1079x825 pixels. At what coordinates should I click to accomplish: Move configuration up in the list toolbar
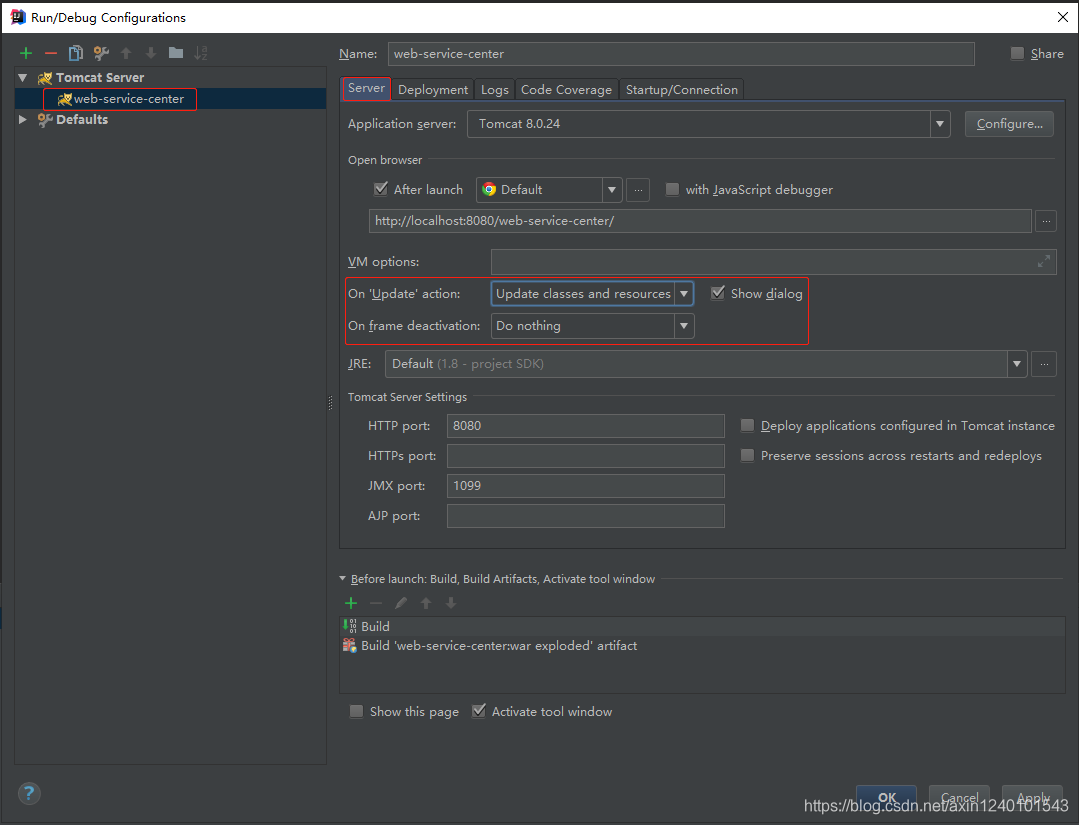(x=126, y=53)
